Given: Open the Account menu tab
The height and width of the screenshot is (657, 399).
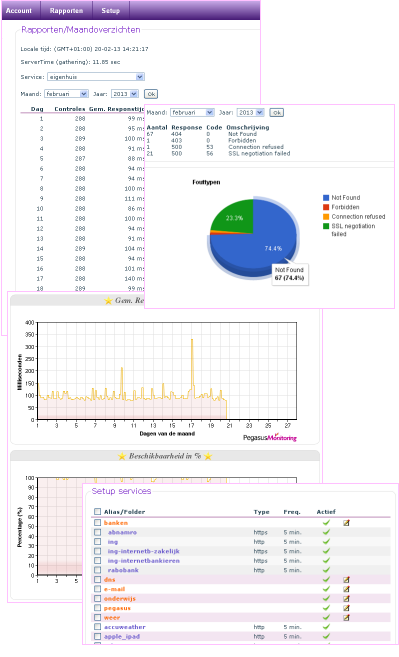Looking at the screenshot, I should (19, 10).
